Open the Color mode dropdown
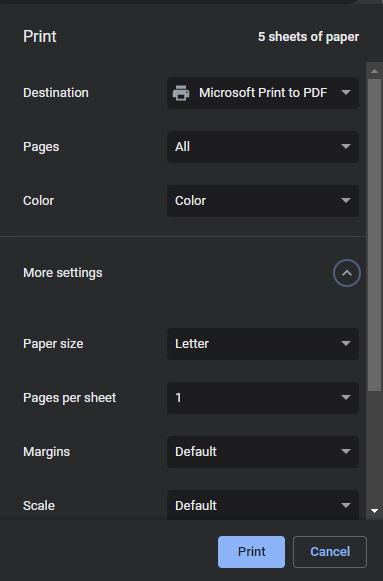The image size is (383, 581). point(263,201)
